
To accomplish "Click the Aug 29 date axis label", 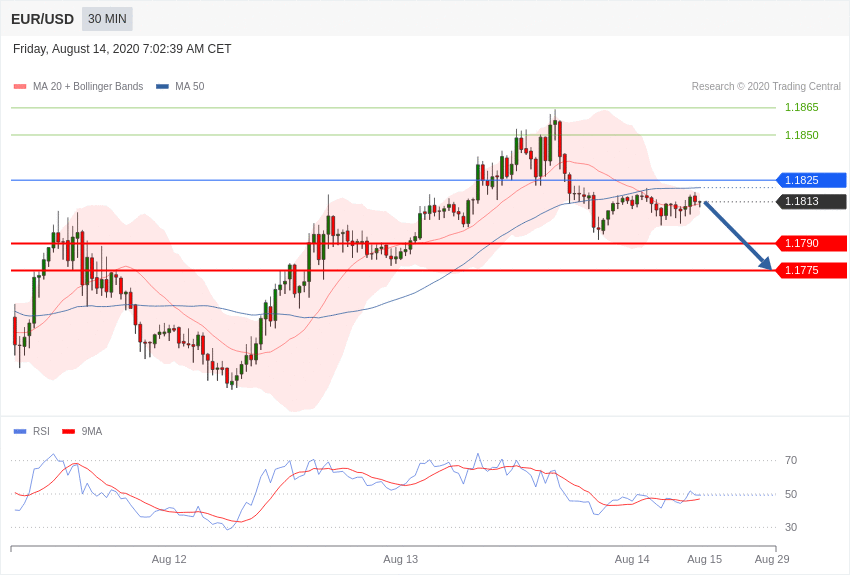I will (x=772, y=559).
